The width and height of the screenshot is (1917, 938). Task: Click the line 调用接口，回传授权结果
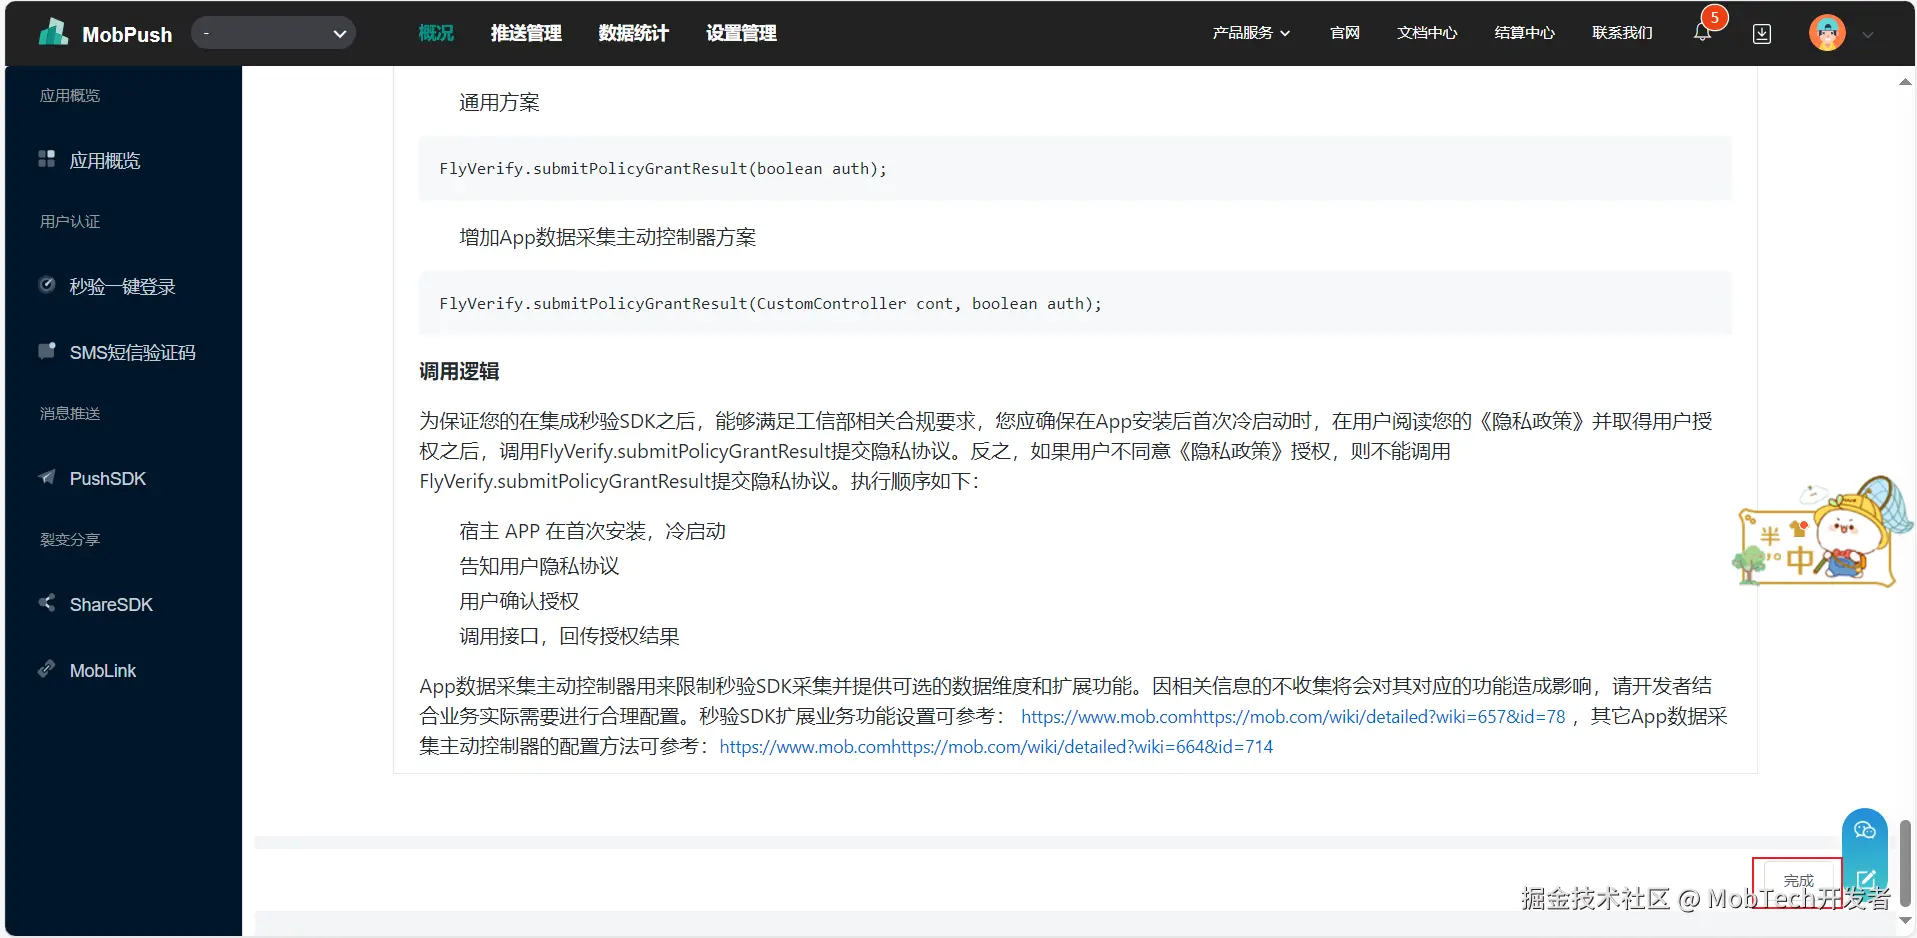569,636
